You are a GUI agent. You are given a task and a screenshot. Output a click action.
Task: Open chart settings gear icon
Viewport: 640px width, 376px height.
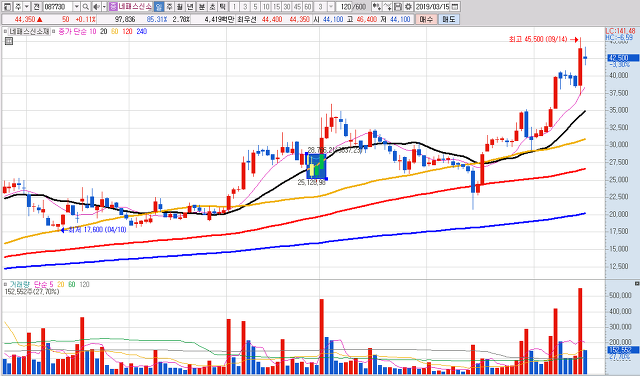408,7
